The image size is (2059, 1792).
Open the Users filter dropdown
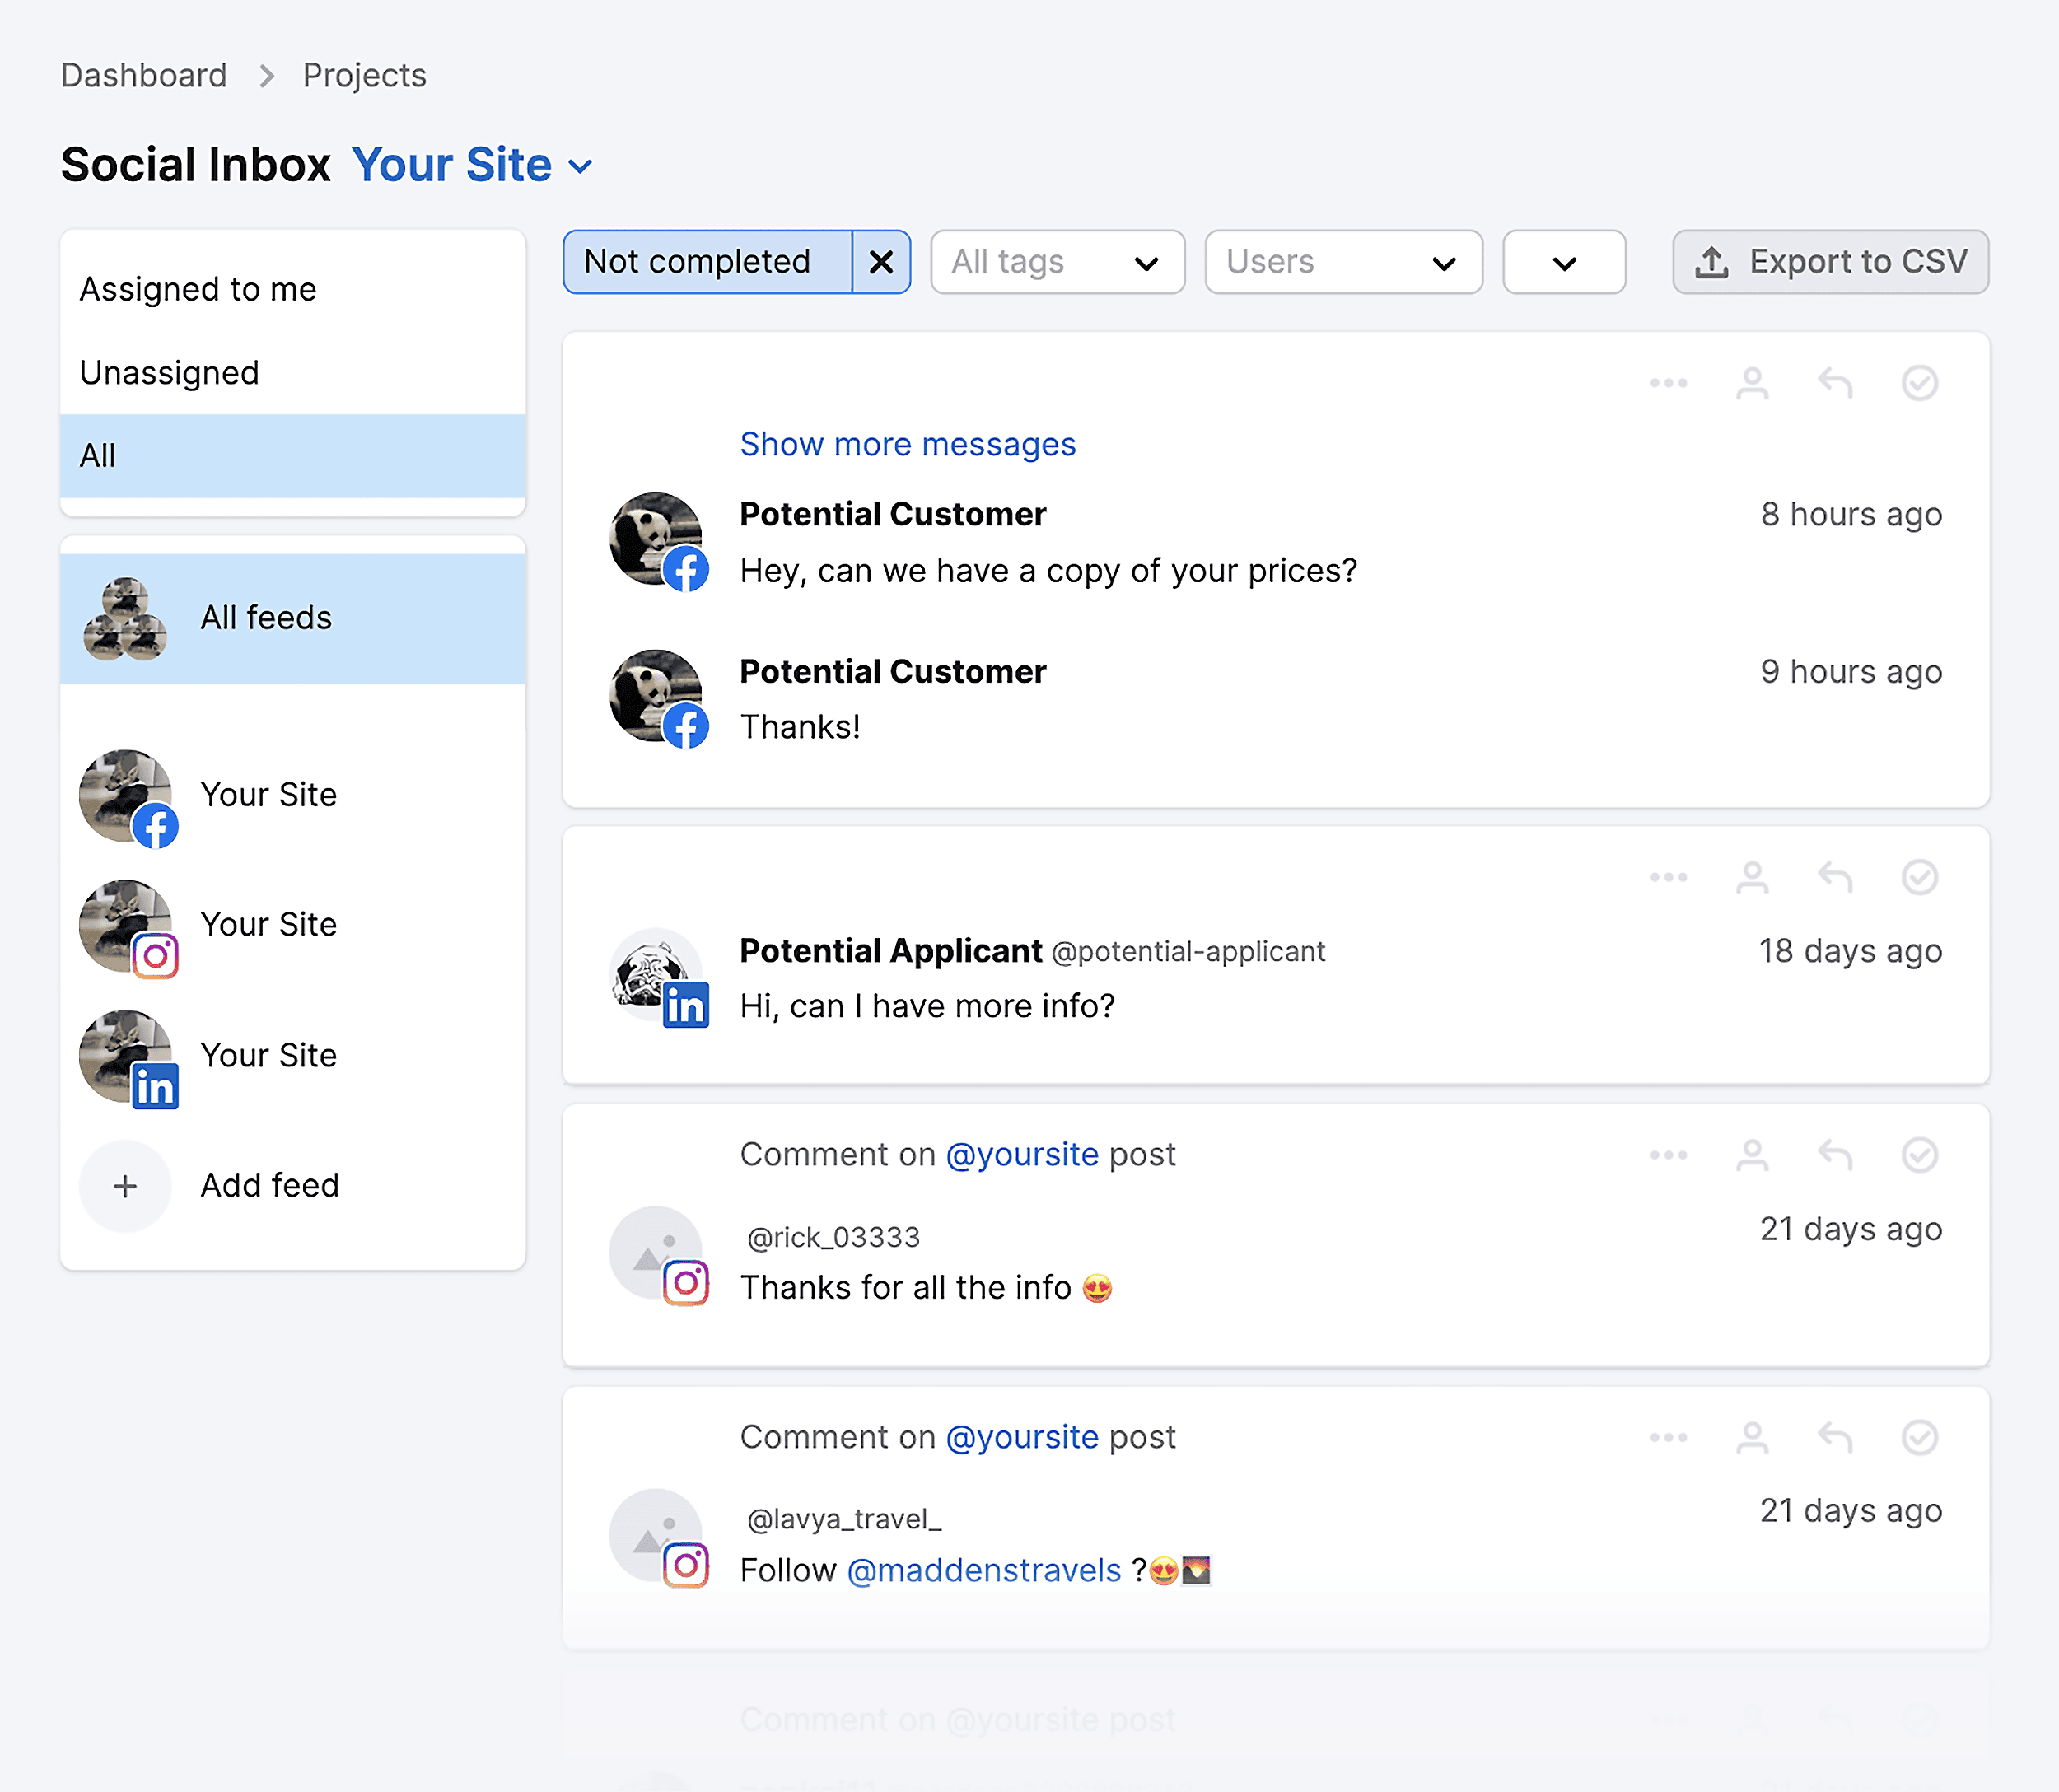[x=1342, y=262]
